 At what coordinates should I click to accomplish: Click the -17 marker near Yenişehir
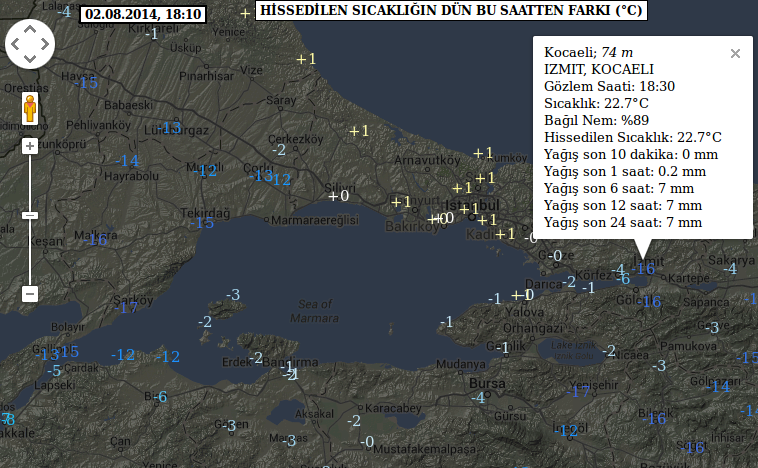point(579,391)
